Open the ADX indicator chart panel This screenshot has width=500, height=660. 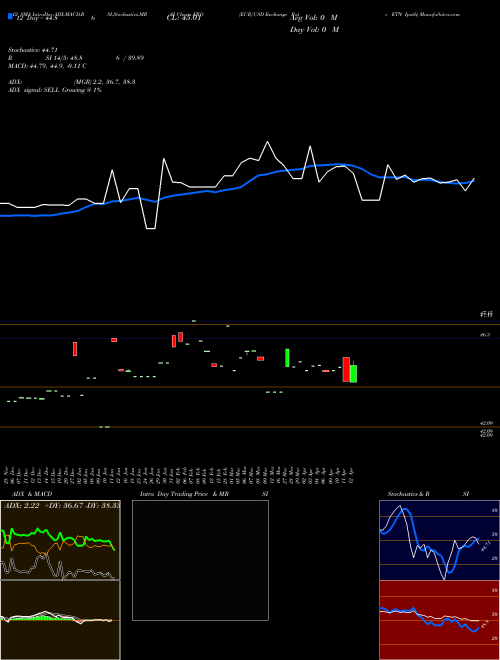coord(60,540)
